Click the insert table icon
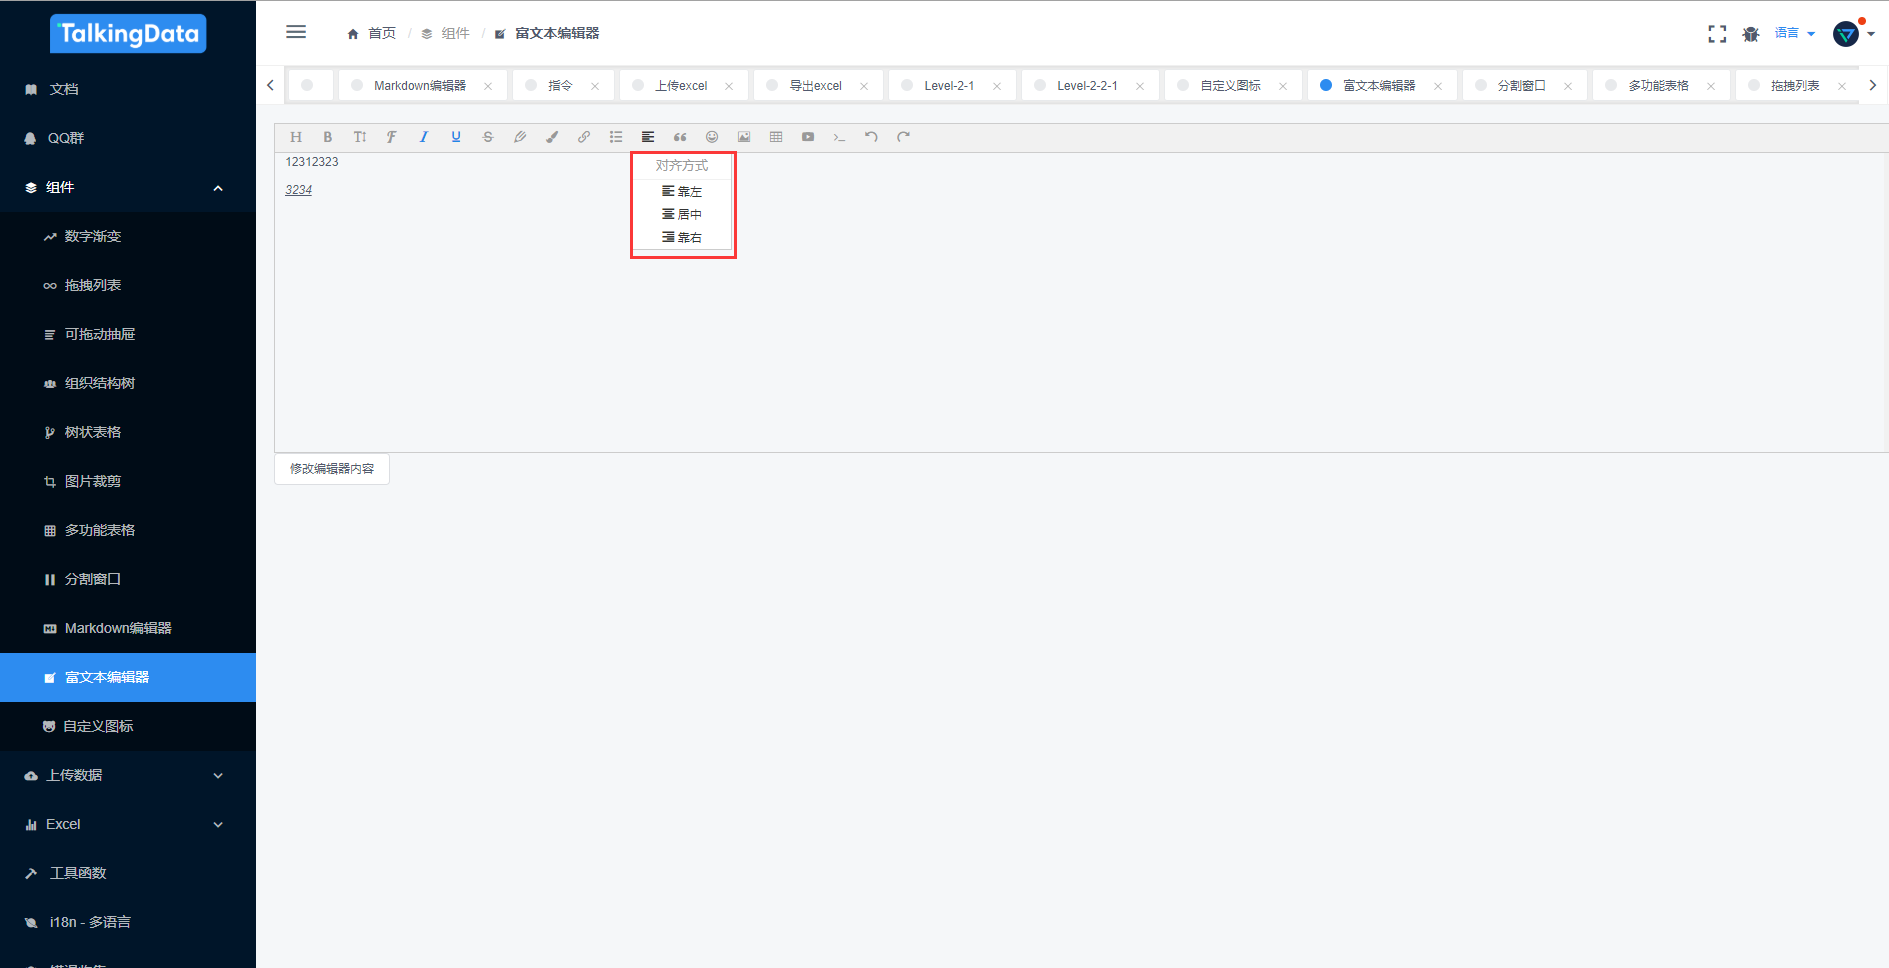The height and width of the screenshot is (968, 1889). click(776, 137)
